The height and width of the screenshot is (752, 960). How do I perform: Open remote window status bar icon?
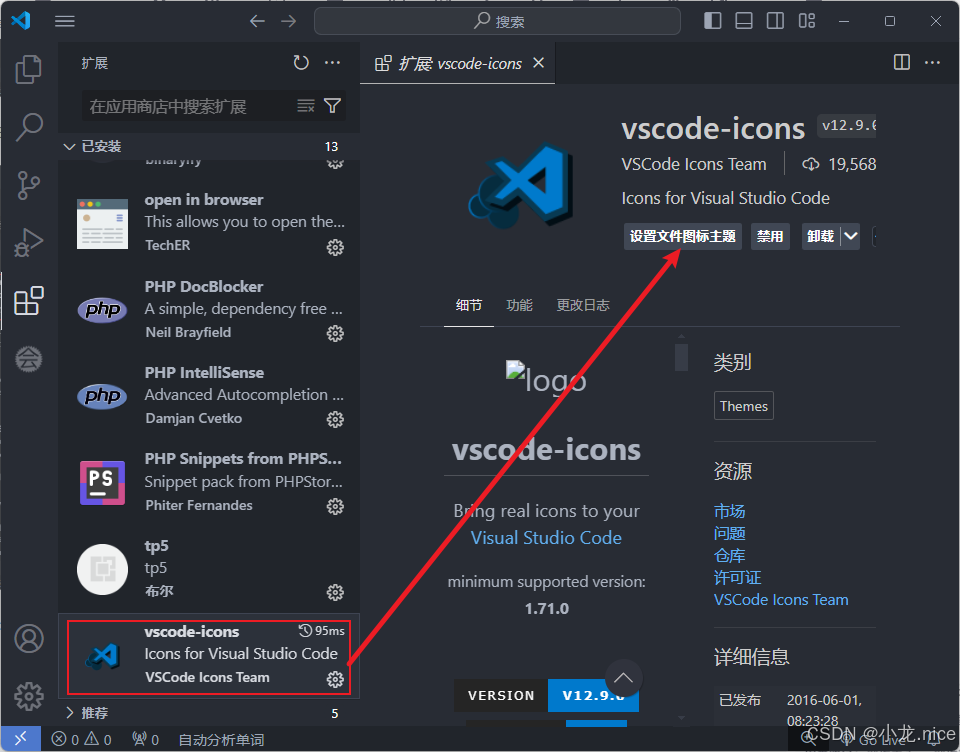click(21, 739)
